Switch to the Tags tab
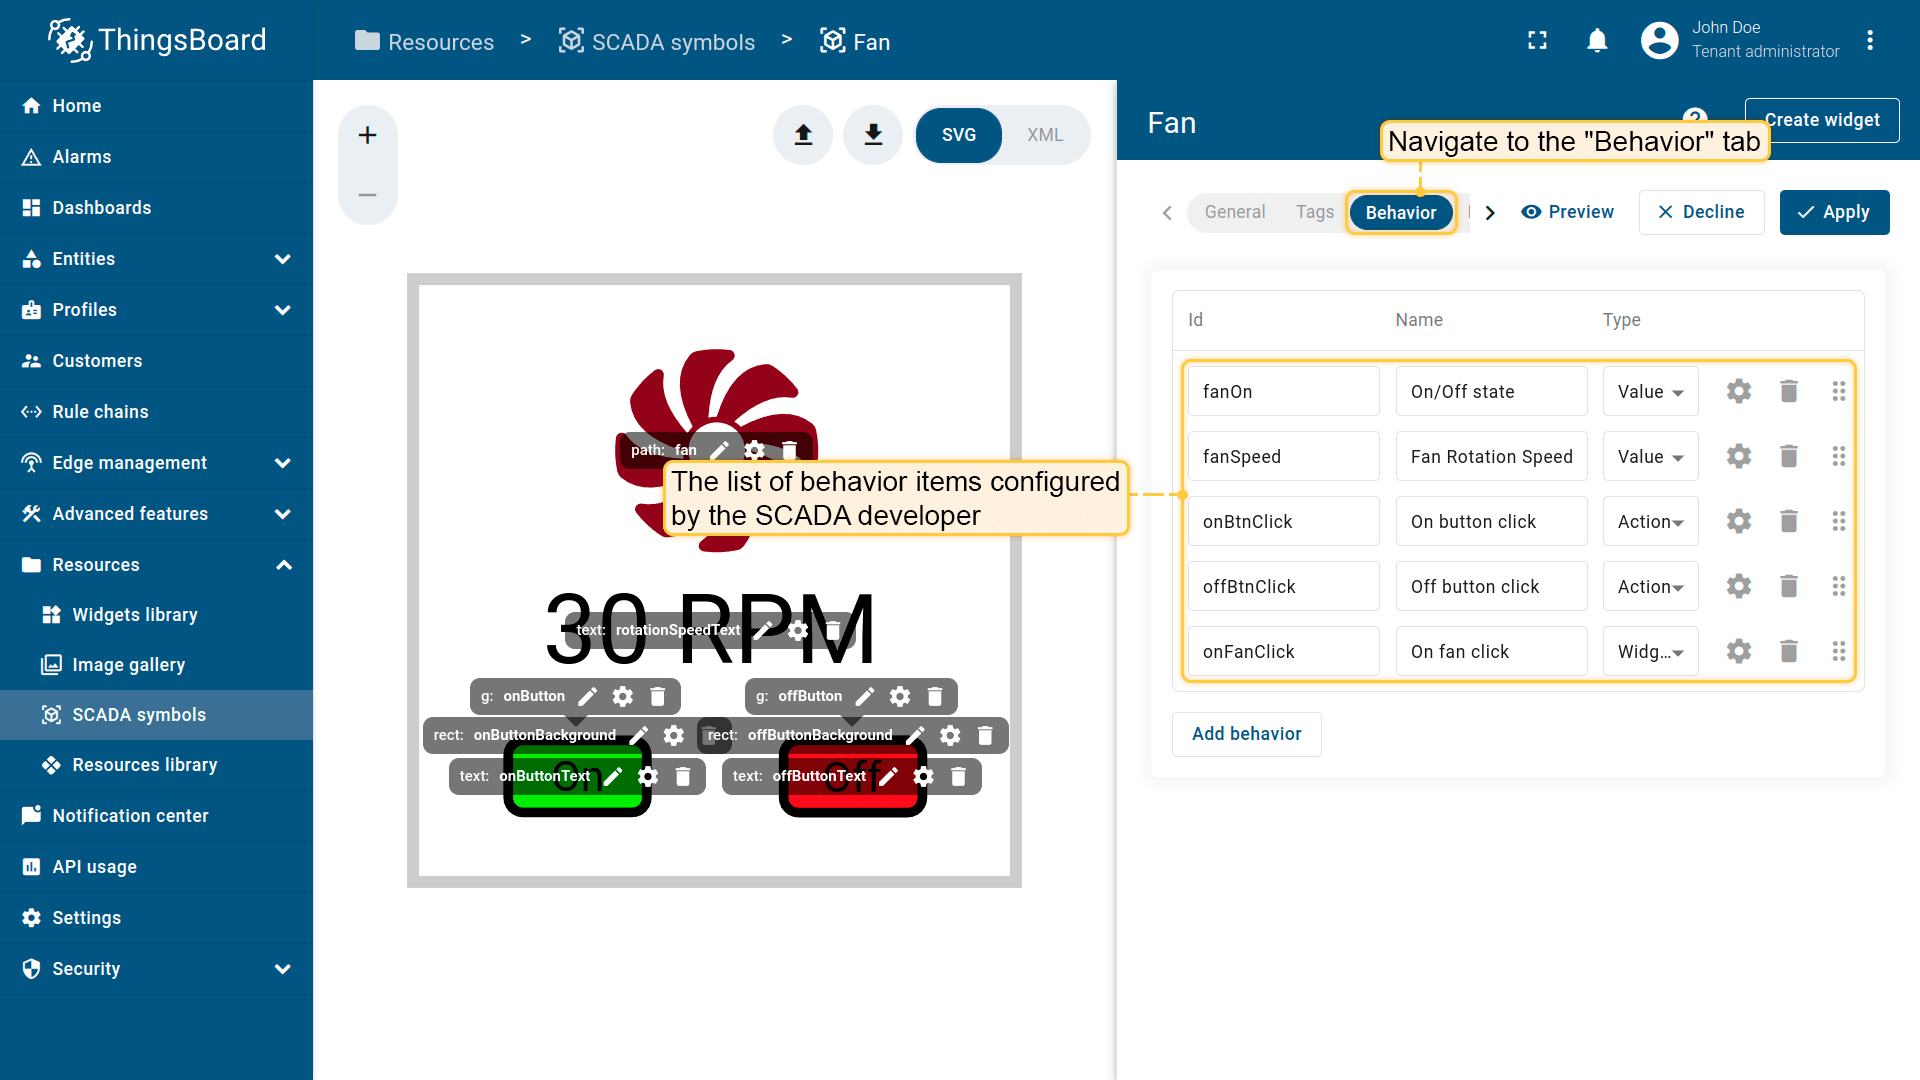Image resolution: width=1920 pixels, height=1080 pixels. tap(1314, 212)
